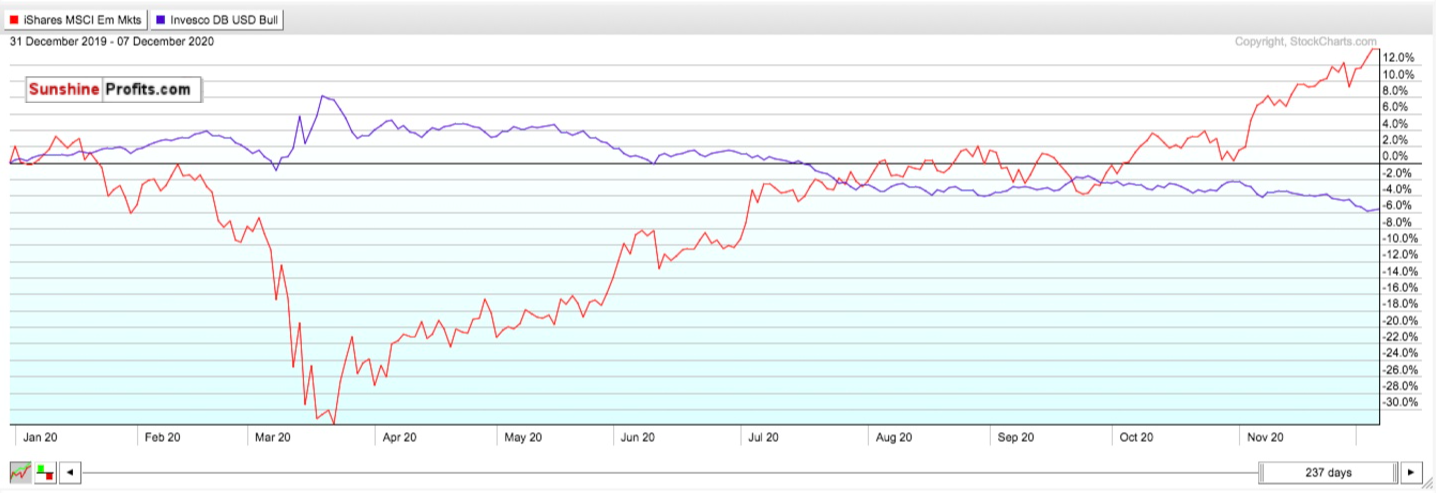Click the resize grip at window corner
1436x493 pixels.
tap(1428, 485)
